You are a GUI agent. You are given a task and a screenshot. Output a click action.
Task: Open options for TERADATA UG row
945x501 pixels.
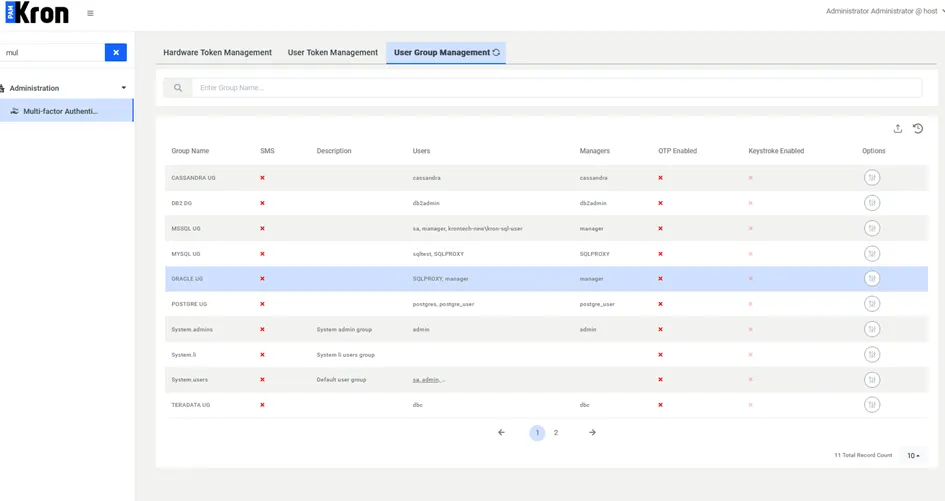[872, 405]
